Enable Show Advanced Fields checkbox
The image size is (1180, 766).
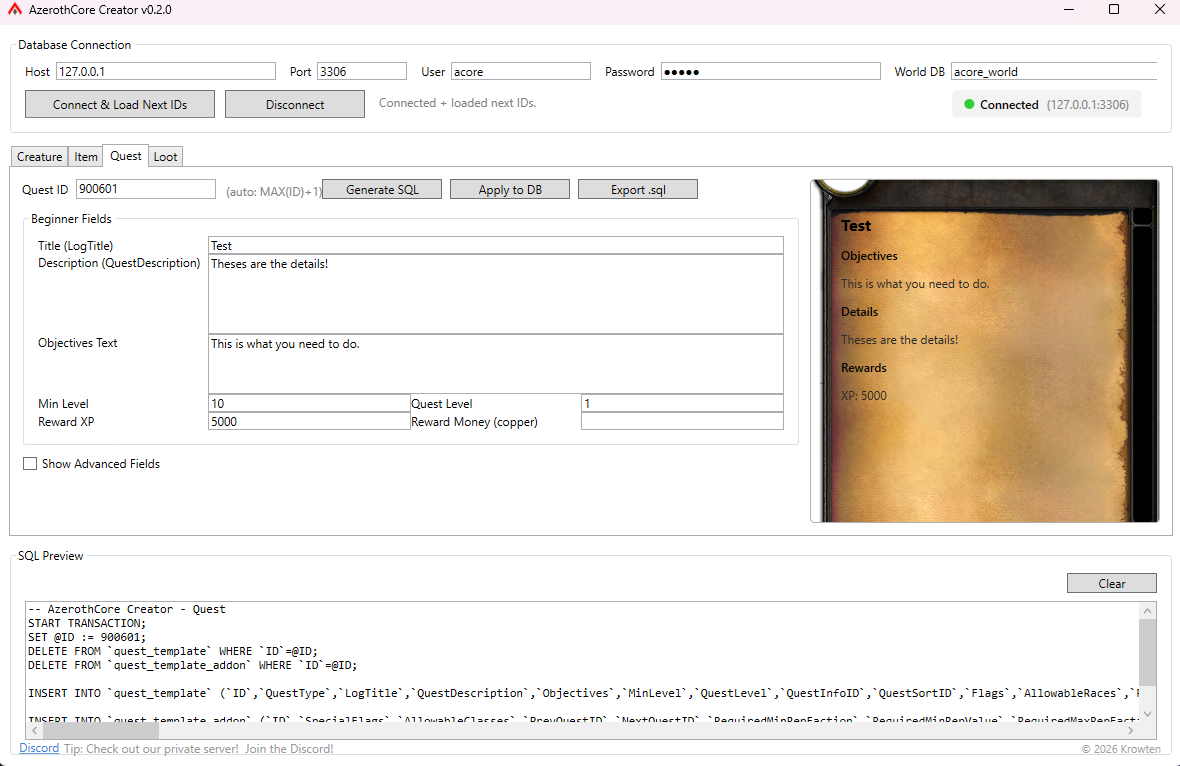[30, 464]
